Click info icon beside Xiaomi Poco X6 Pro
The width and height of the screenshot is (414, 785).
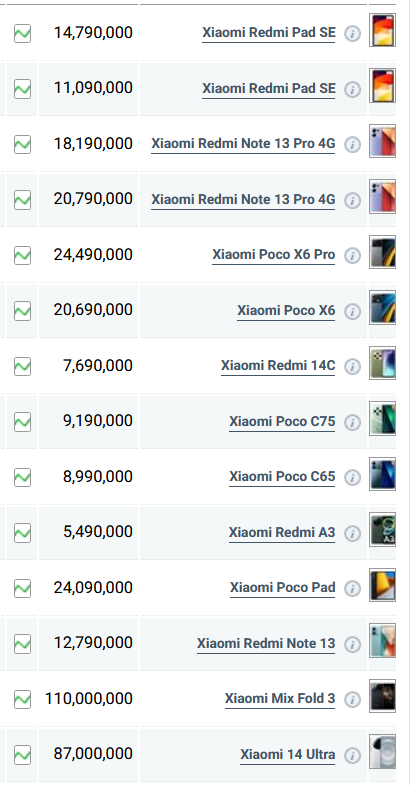click(353, 256)
